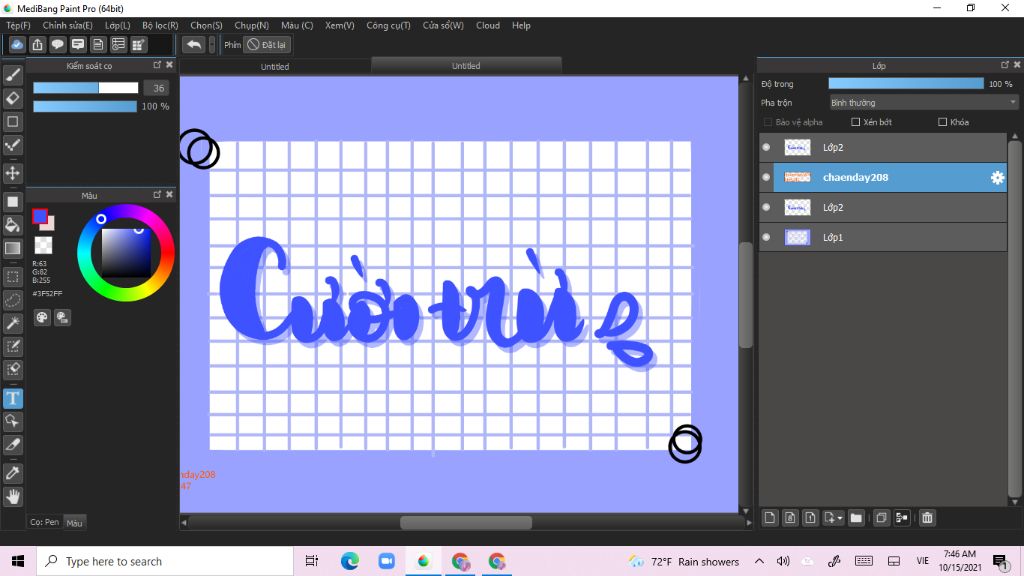Click the cloud sync toolbar icon
This screenshot has height=576, width=1024.
coord(17,44)
